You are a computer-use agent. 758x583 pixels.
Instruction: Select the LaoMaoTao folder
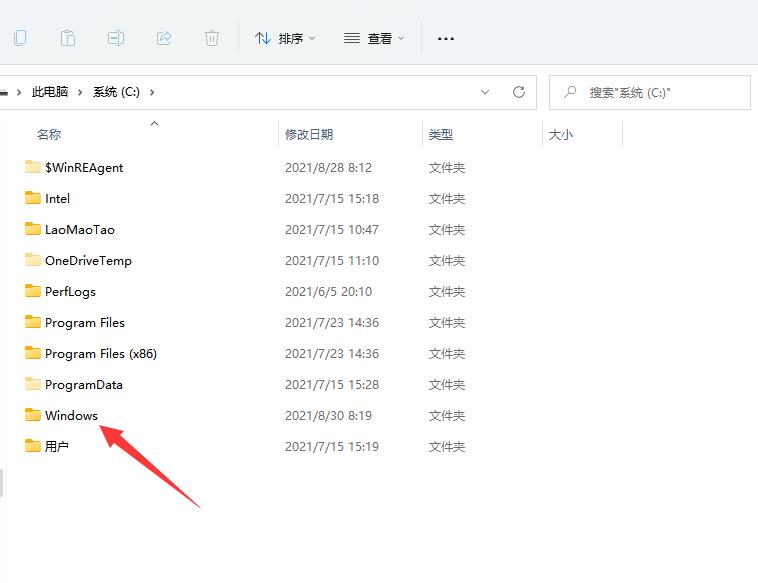click(80, 230)
